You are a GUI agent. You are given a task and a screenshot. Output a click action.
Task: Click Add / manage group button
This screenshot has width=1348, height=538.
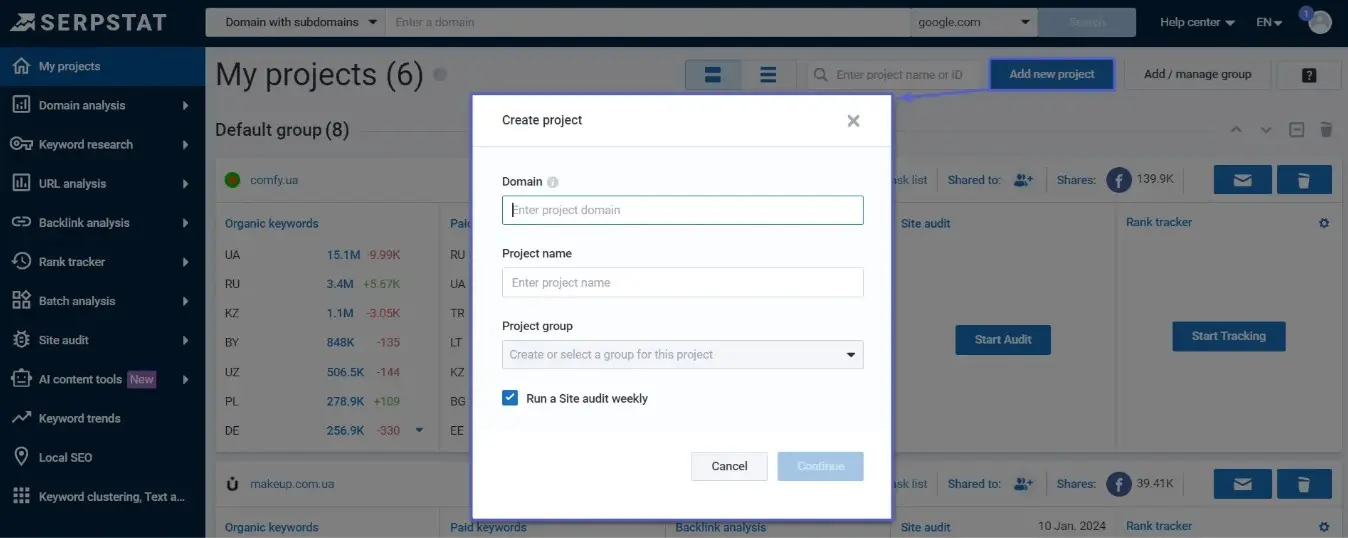pos(1197,74)
